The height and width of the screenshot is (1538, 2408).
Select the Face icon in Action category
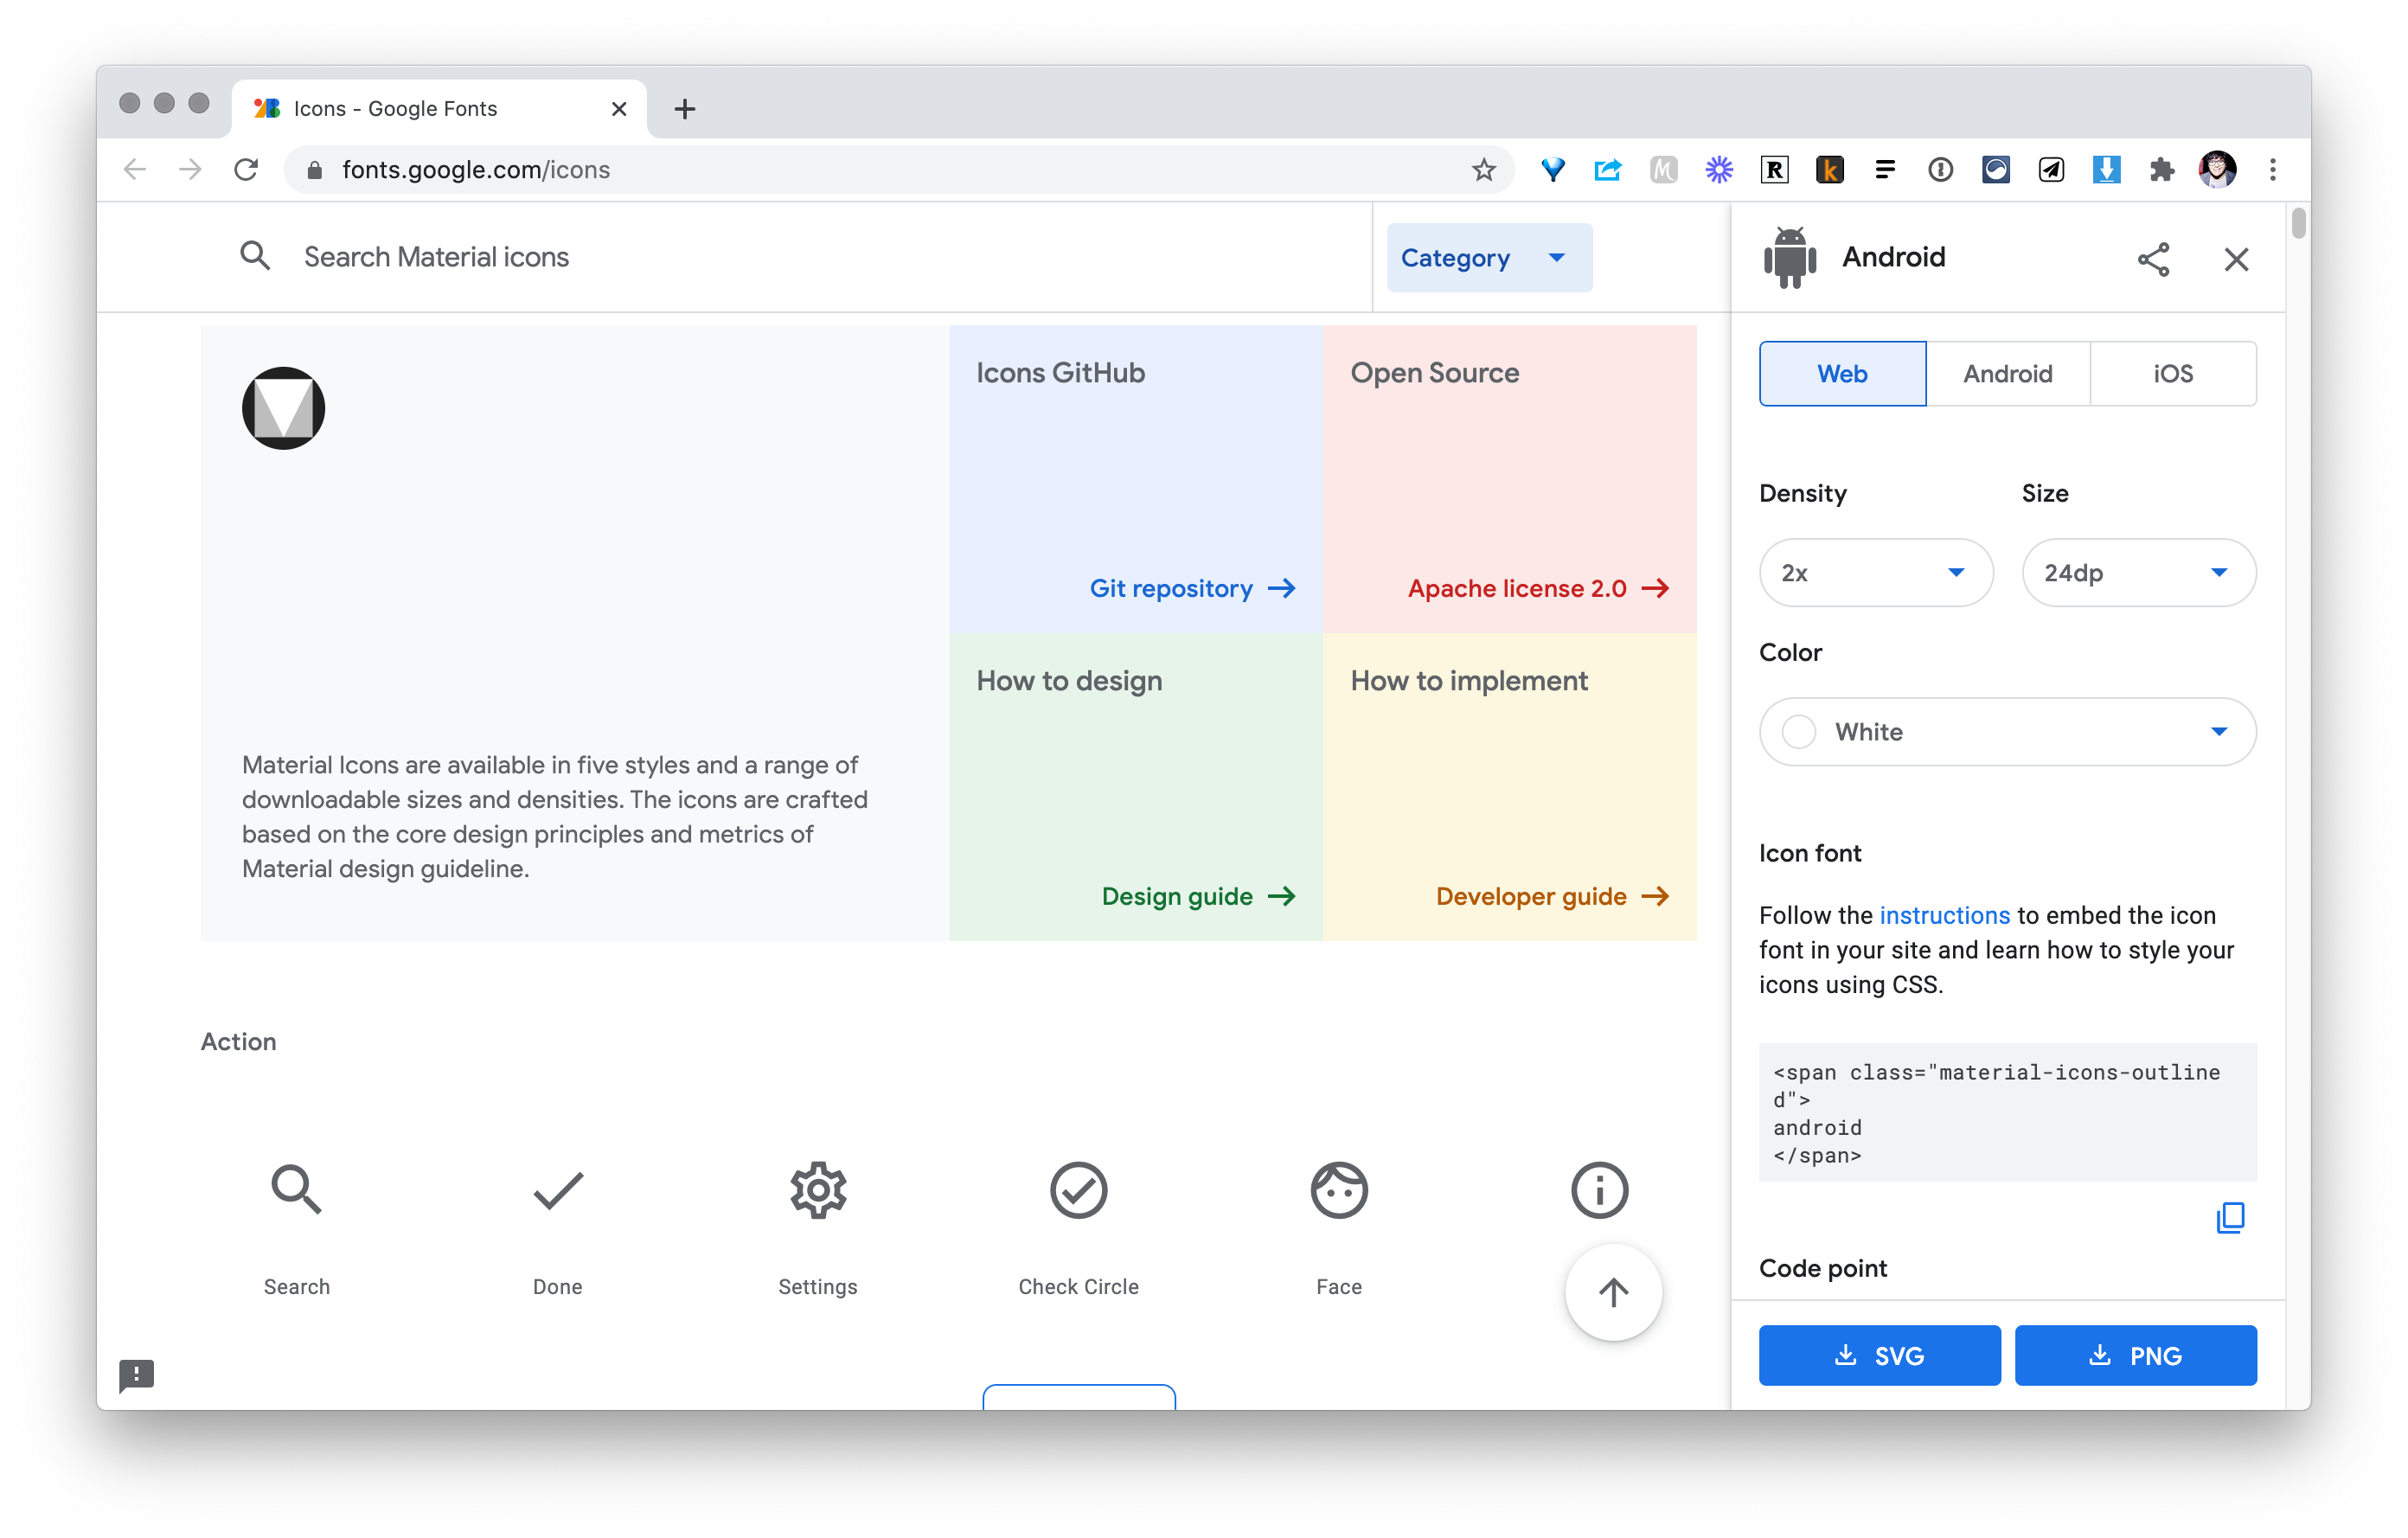tap(1339, 1190)
